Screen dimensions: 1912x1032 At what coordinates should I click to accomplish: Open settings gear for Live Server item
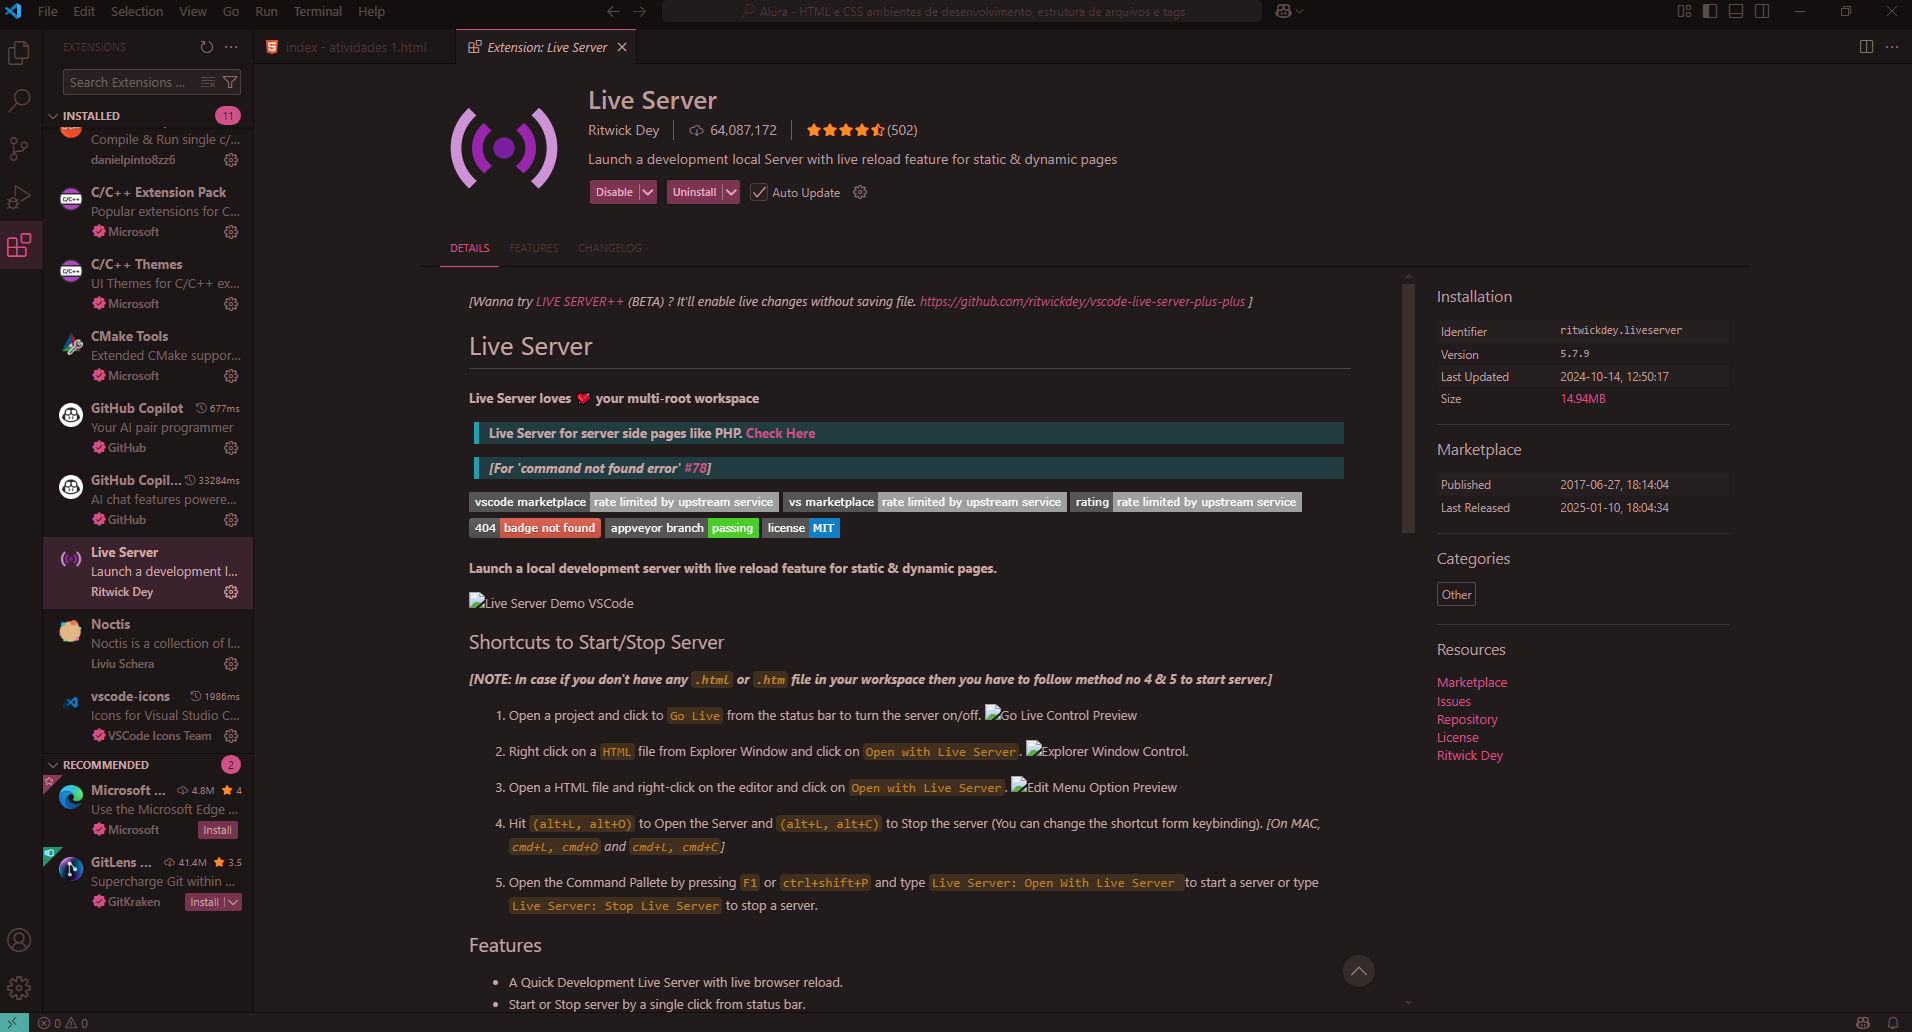click(x=231, y=592)
